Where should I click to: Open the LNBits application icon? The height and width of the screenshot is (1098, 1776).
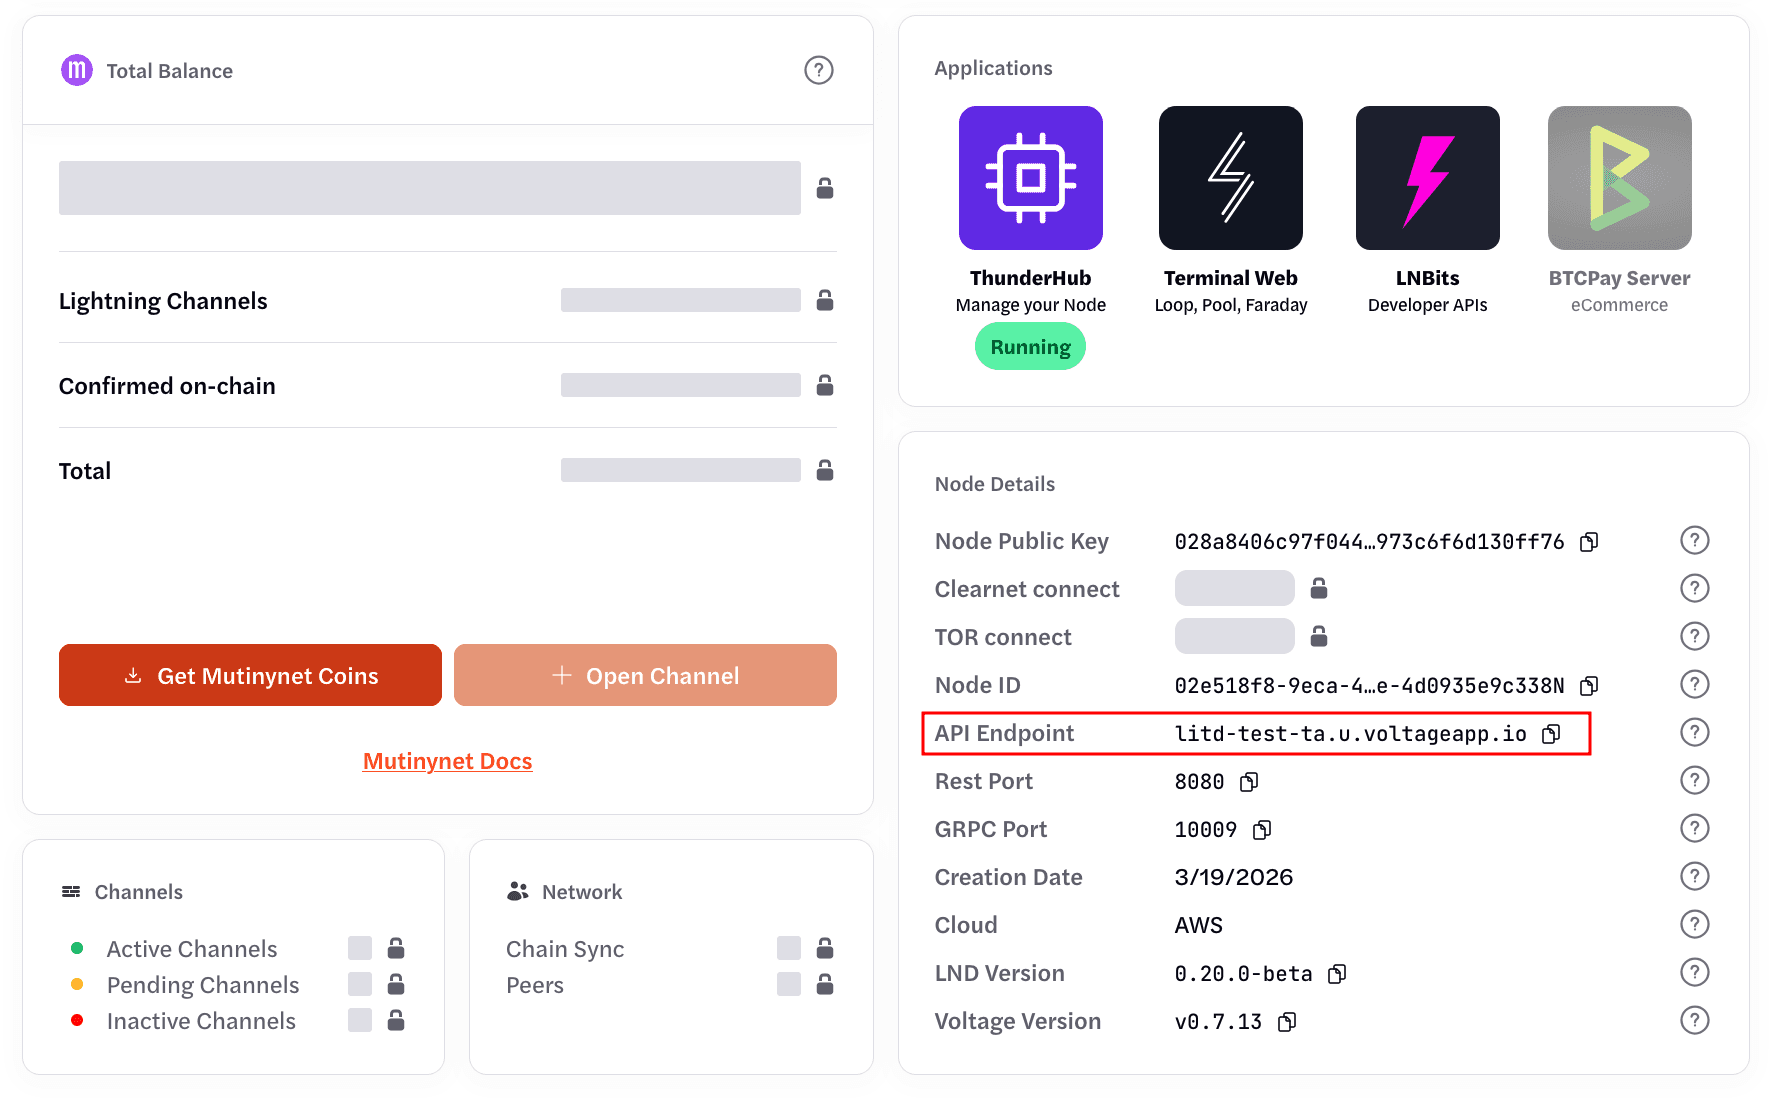pyautogui.click(x=1427, y=178)
